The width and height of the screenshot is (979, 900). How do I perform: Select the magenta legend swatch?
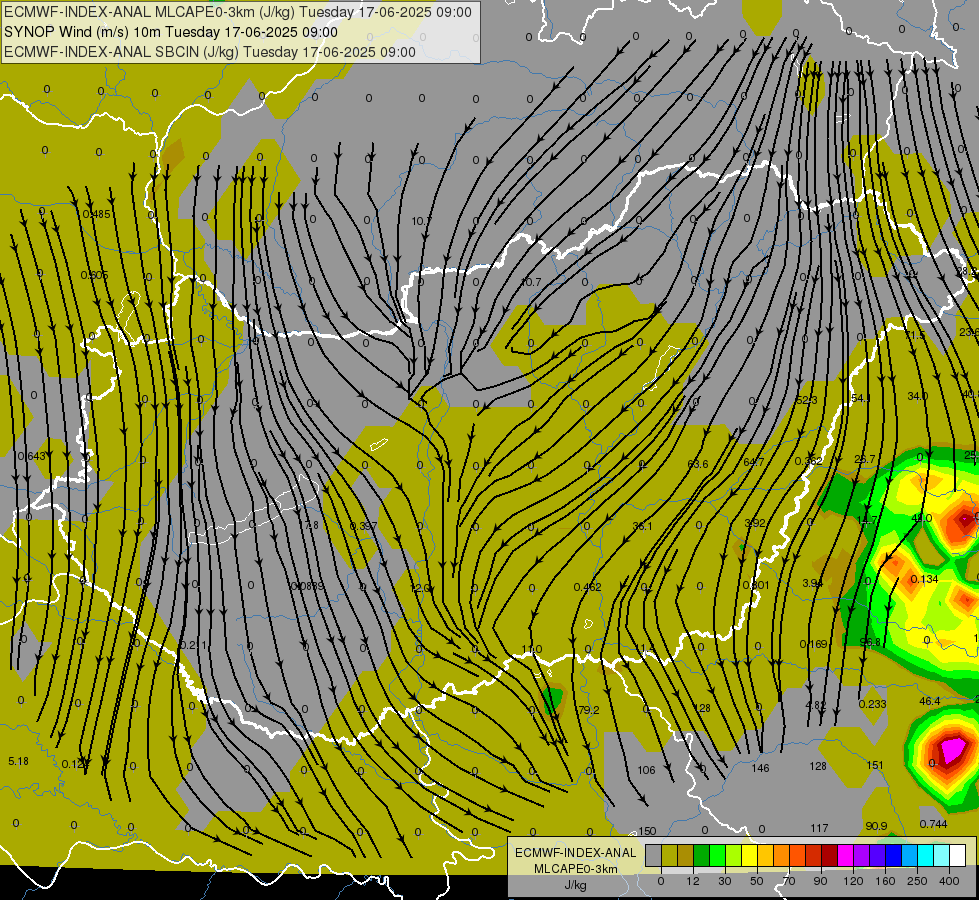point(845,855)
